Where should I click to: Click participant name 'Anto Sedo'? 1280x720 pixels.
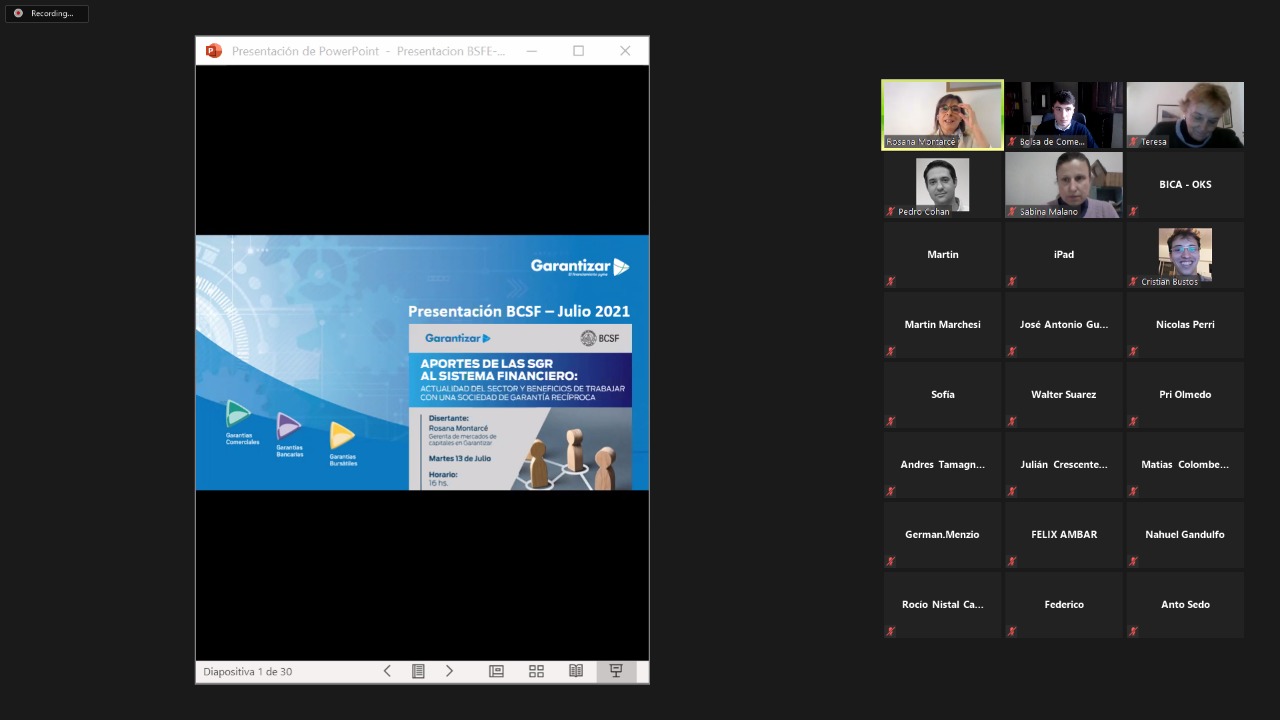(x=1185, y=604)
